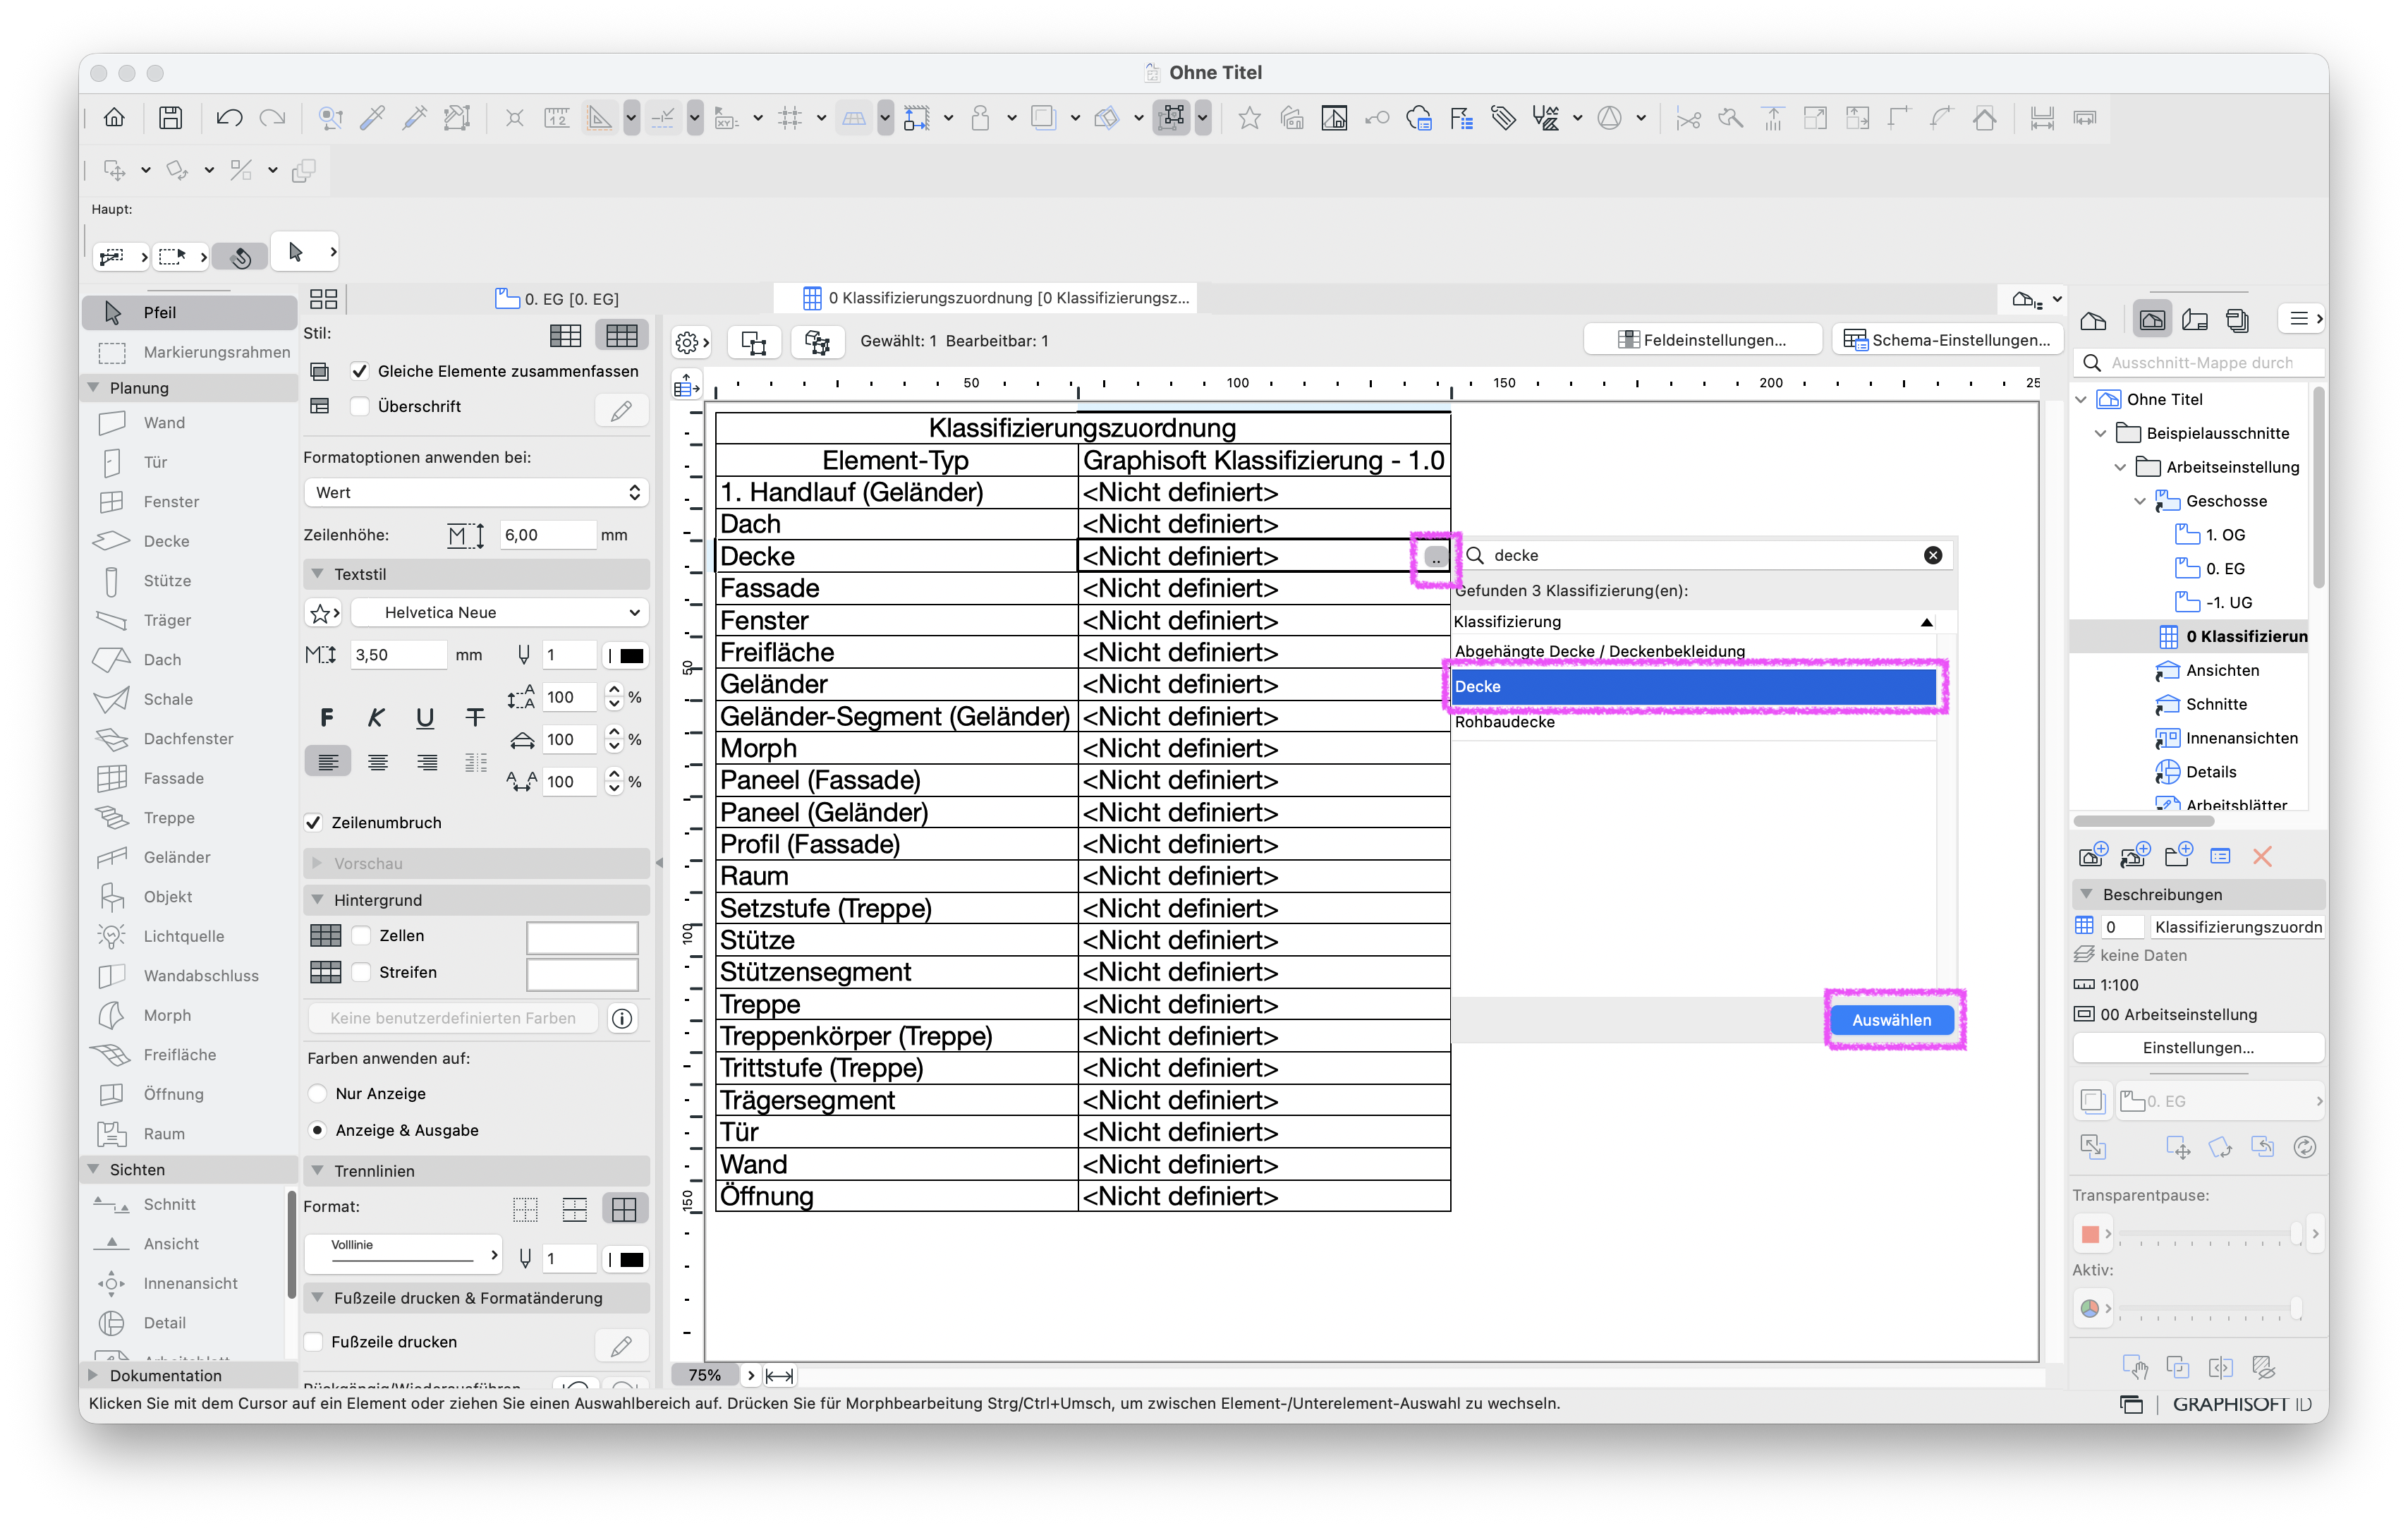The width and height of the screenshot is (2408, 1528).
Task: Switch to the 0. EG tab
Action: (x=558, y=299)
